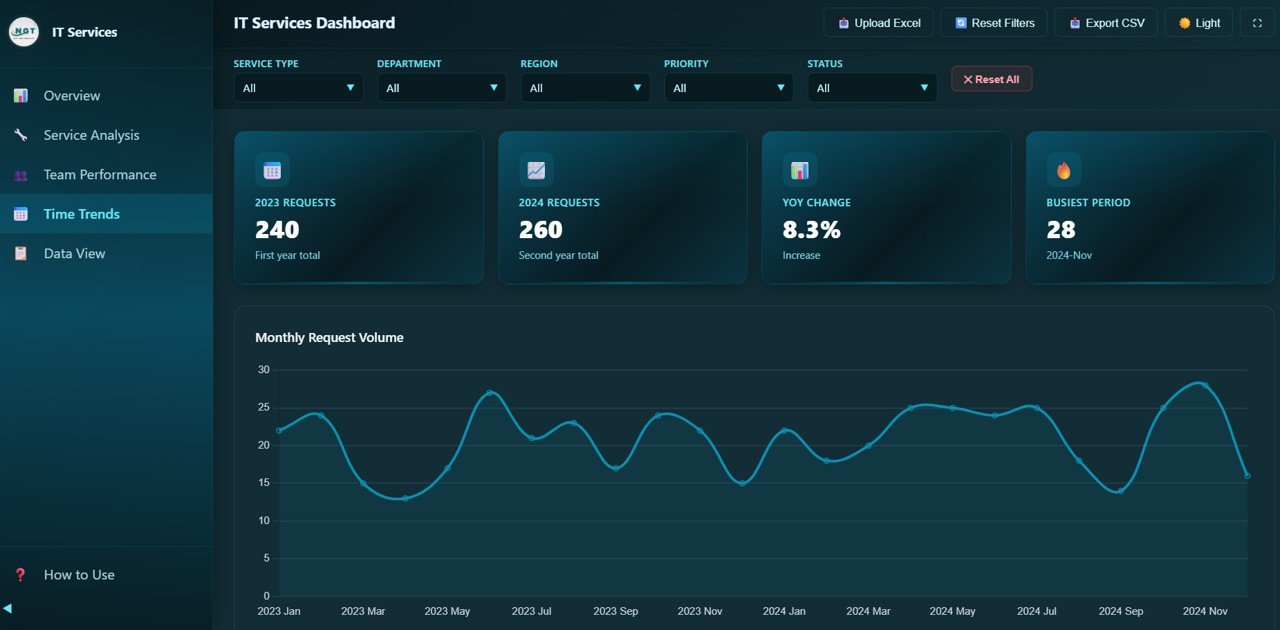Expand the Priority dropdown menu
Viewport: 1280px width, 630px height.
pos(728,87)
